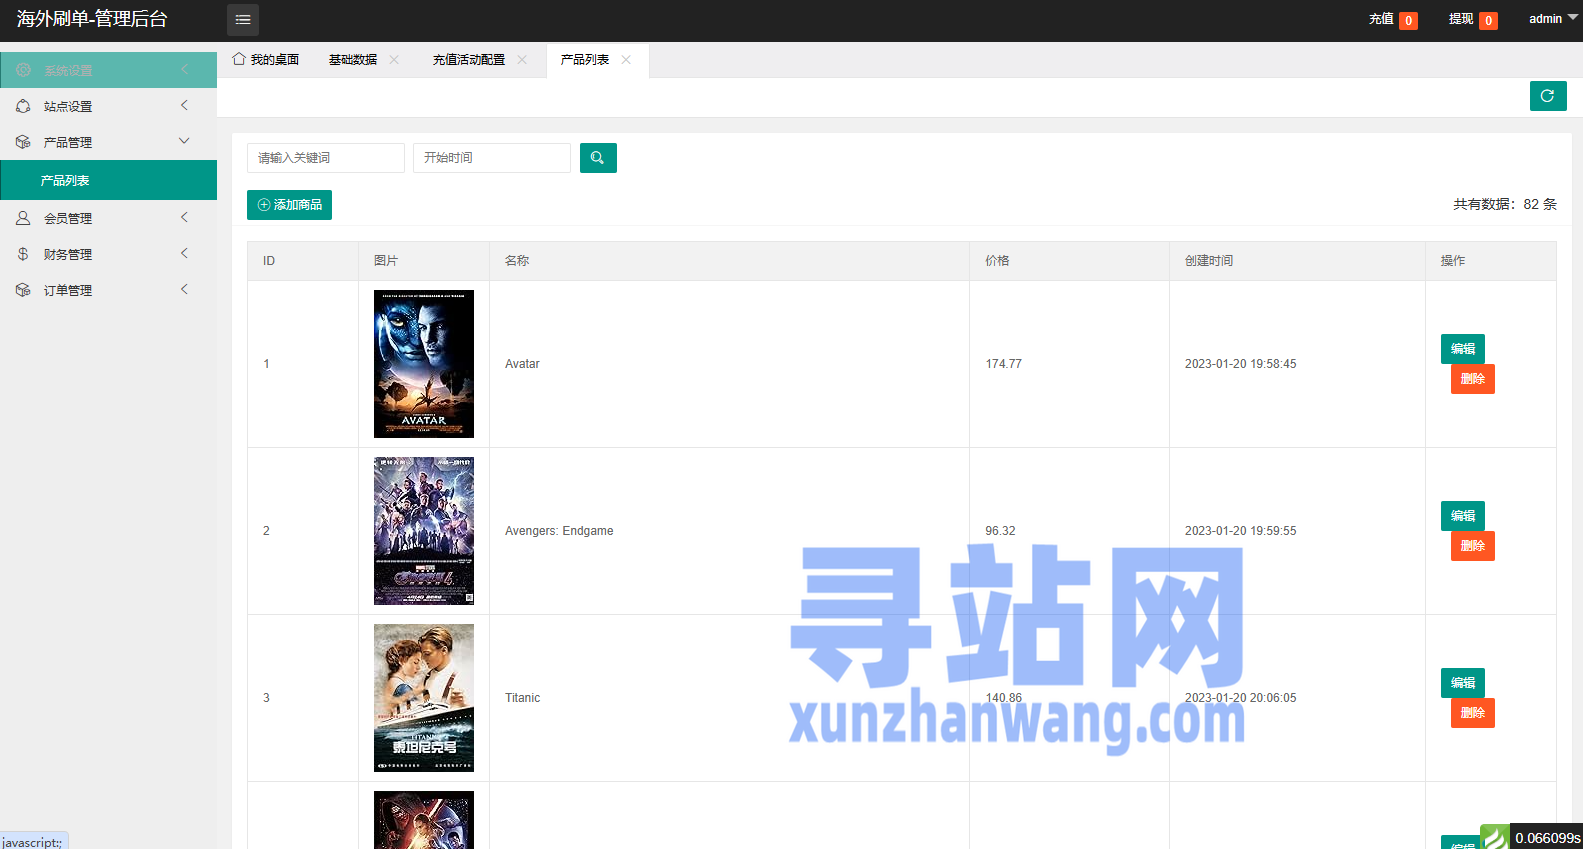
Task: Close the 基础数据 tab
Action: pyautogui.click(x=394, y=60)
